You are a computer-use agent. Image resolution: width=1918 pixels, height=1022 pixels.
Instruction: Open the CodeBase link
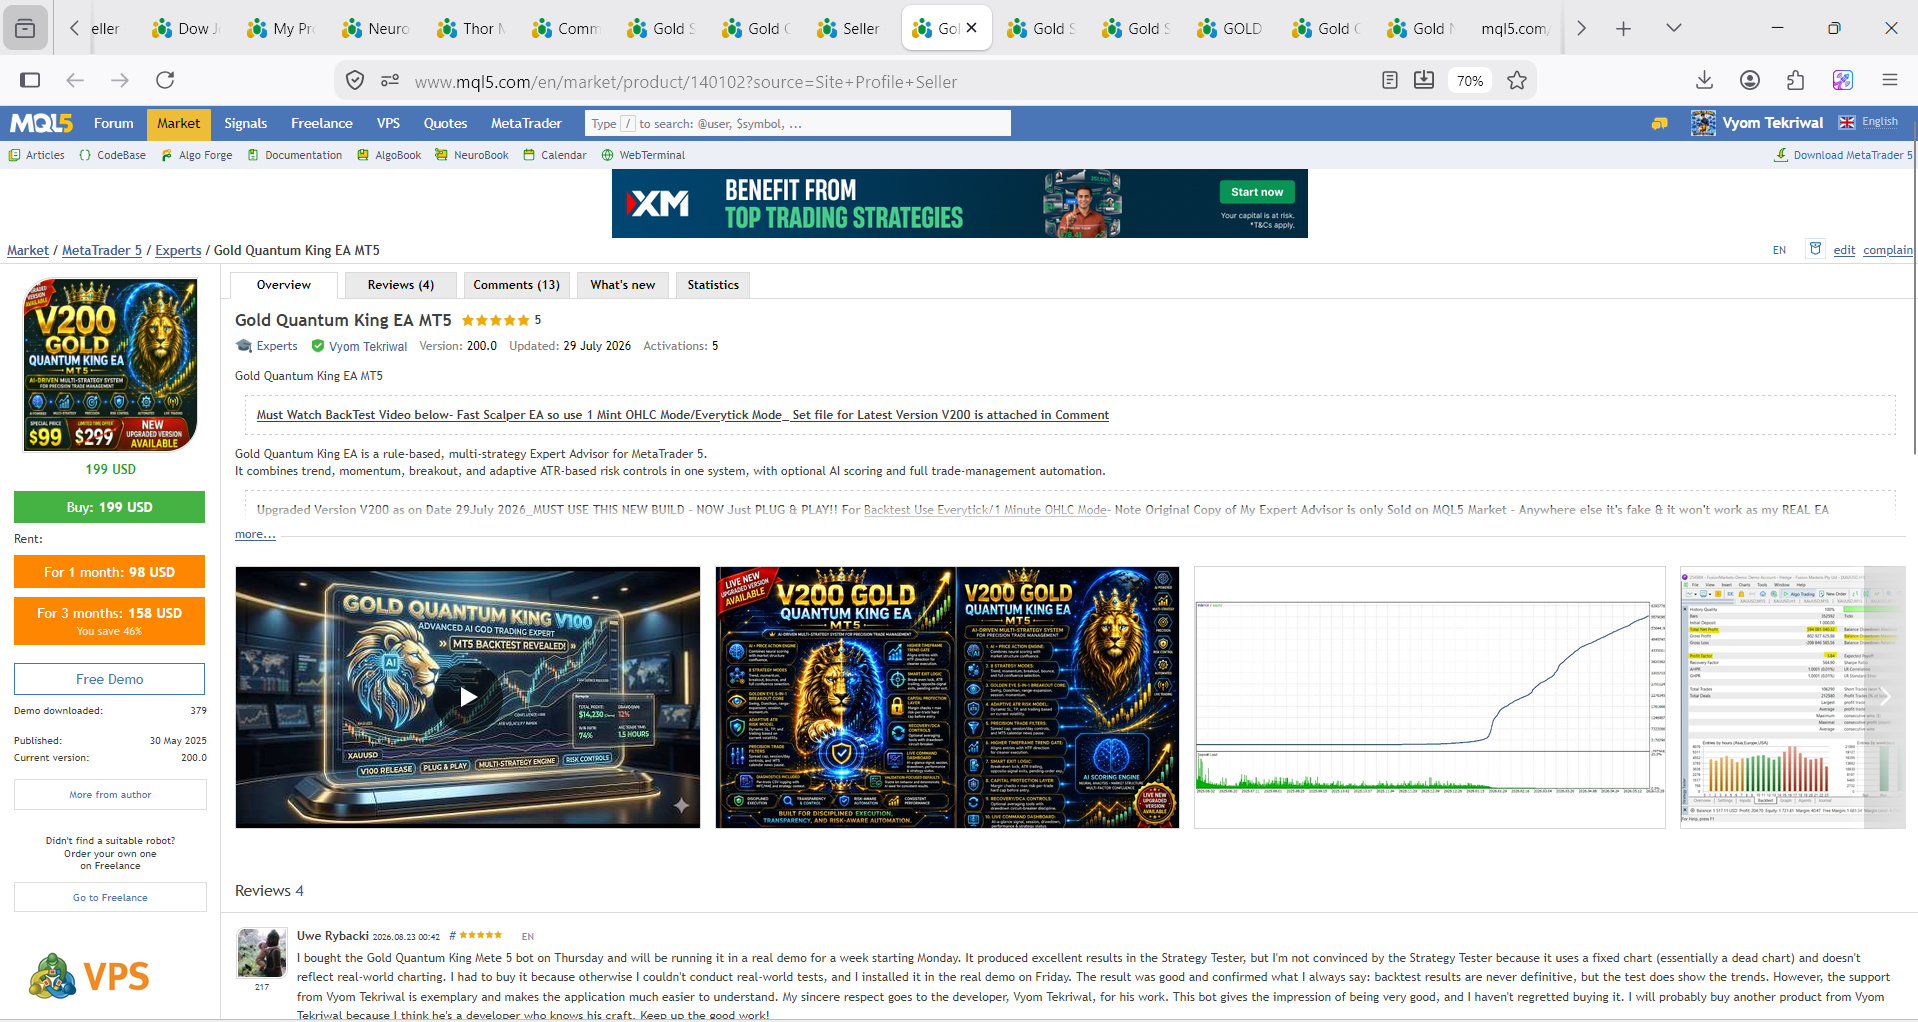point(112,155)
